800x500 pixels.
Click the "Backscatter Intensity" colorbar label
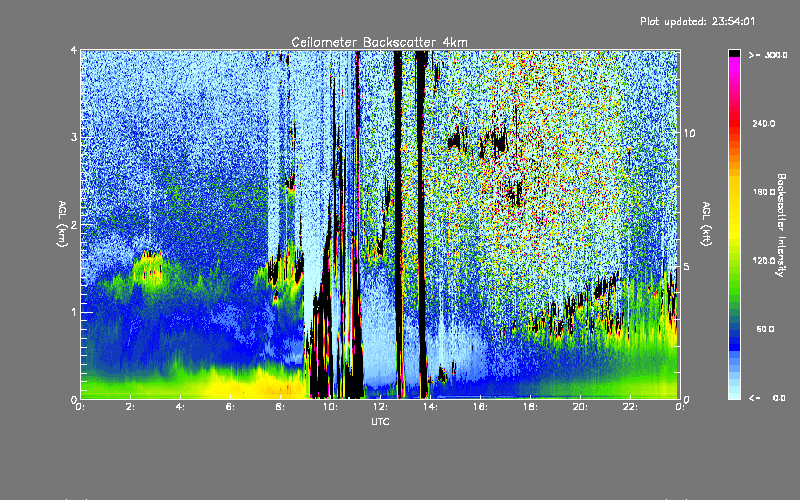(781, 225)
